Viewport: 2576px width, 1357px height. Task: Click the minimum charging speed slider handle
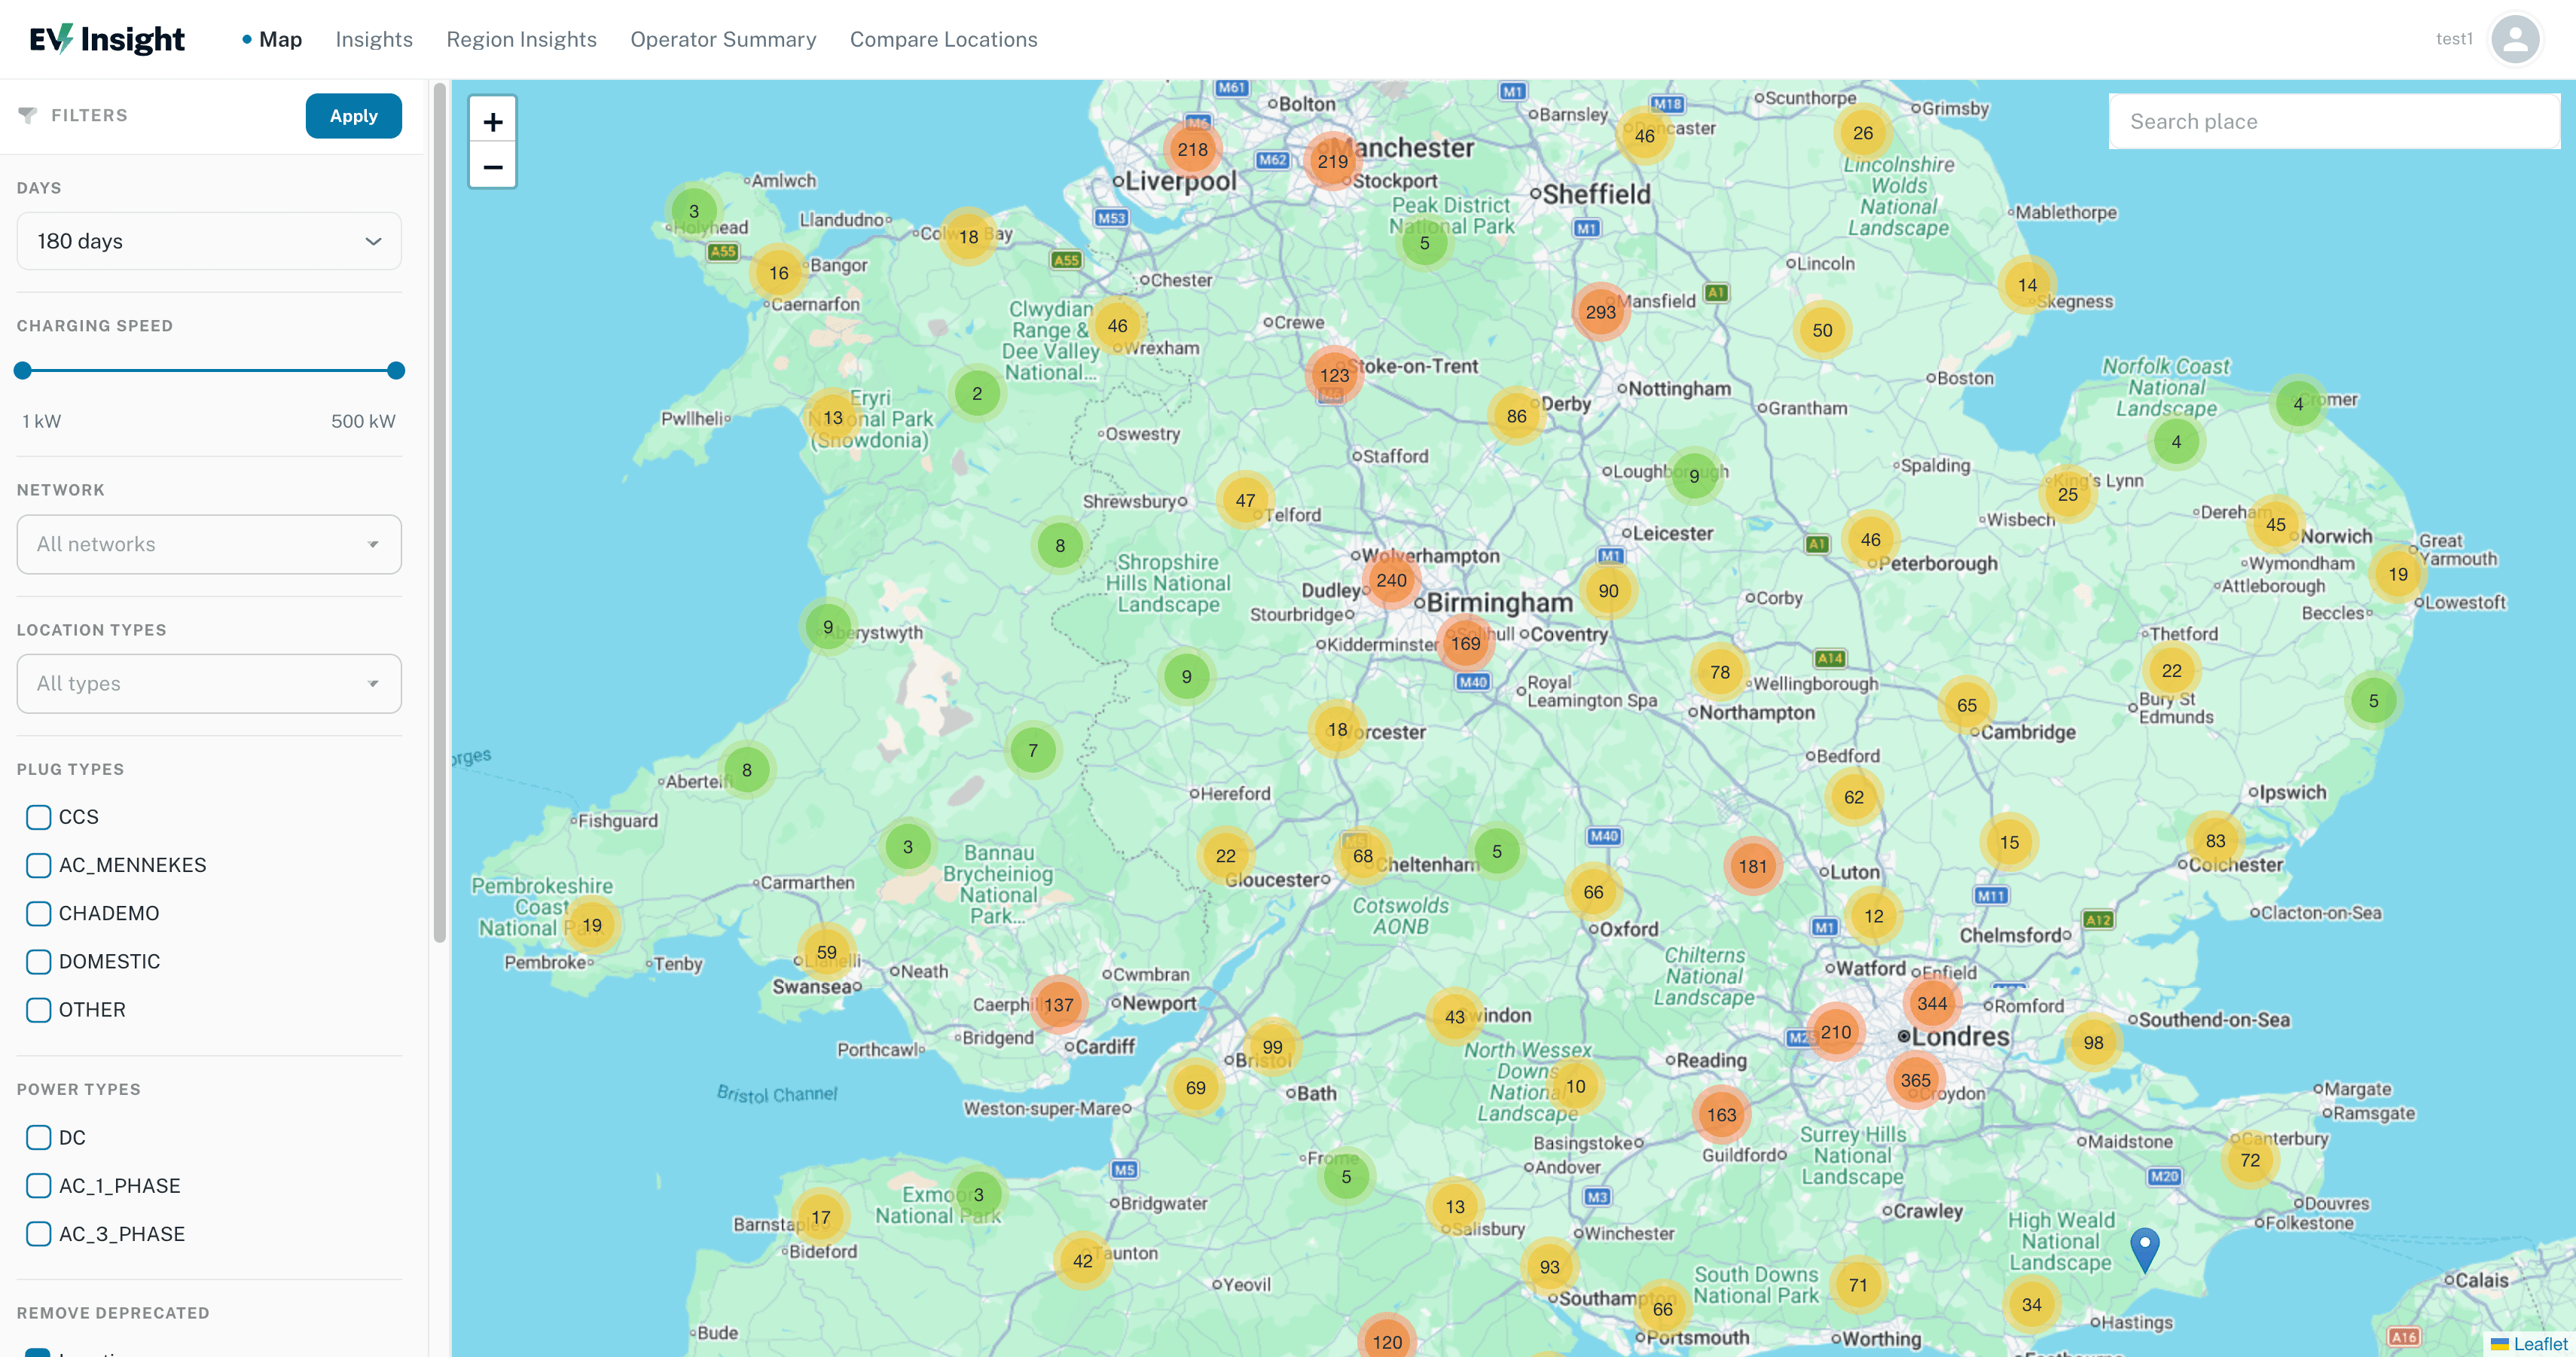point(23,370)
